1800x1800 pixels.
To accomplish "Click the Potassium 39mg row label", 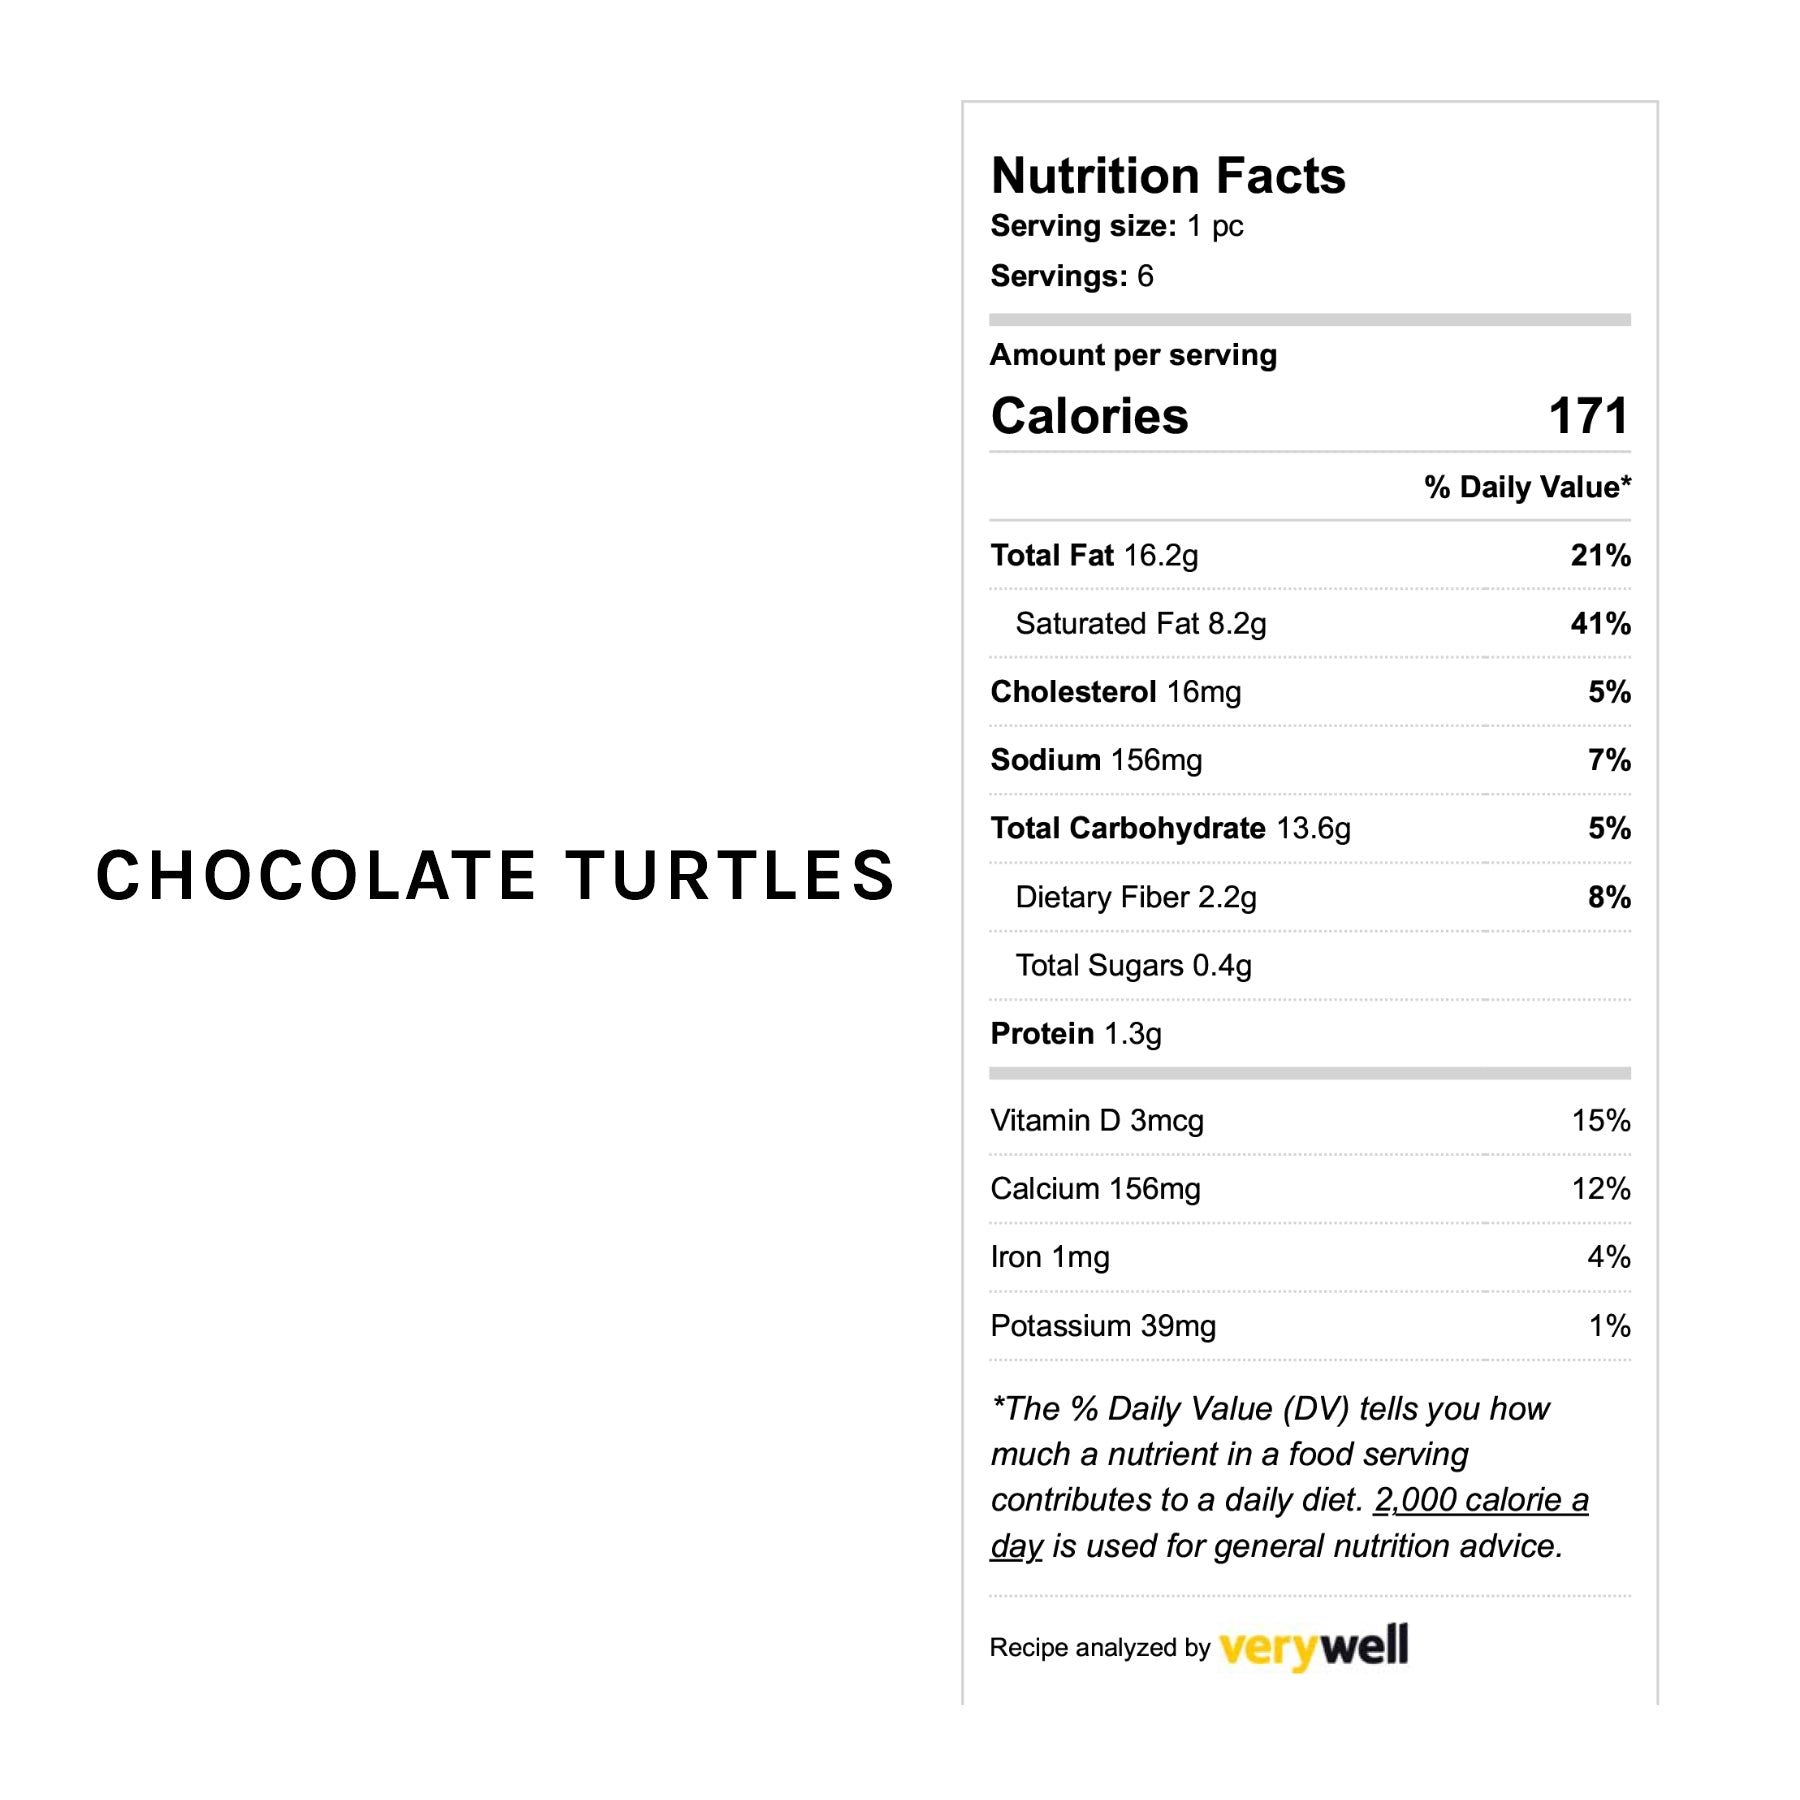I will click(1103, 1326).
